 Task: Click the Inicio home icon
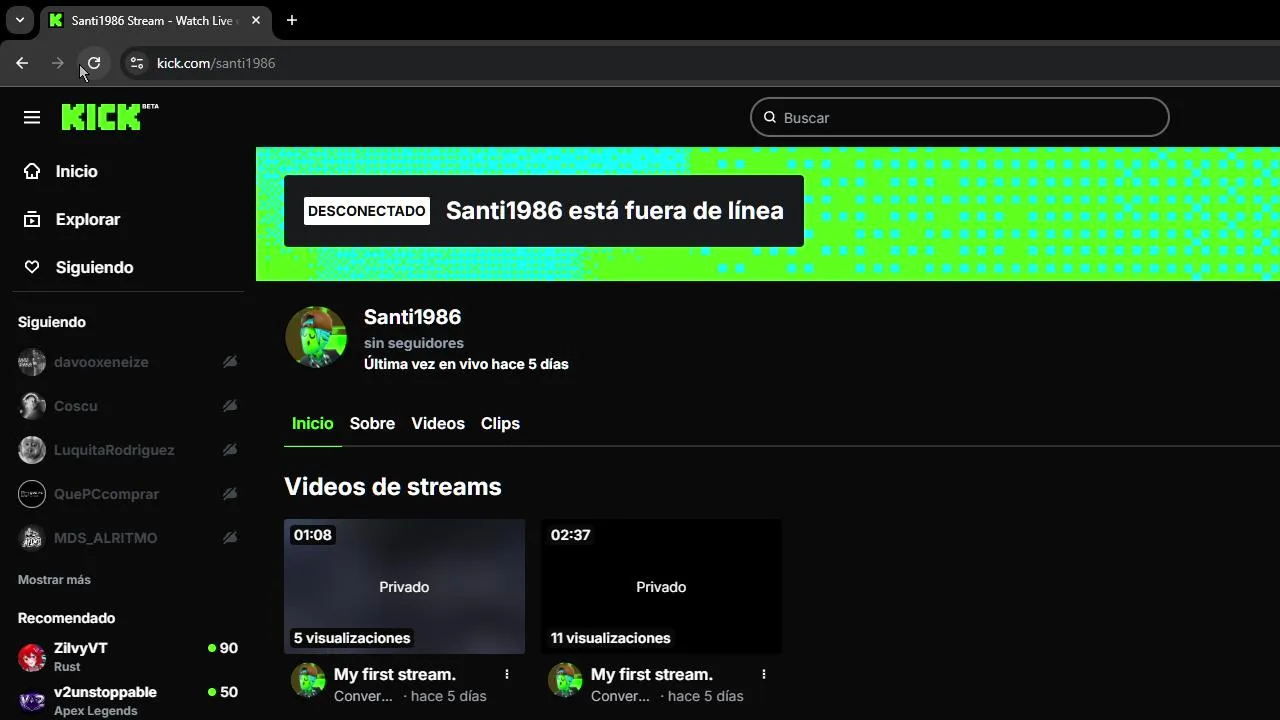pyautogui.click(x=32, y=171)
